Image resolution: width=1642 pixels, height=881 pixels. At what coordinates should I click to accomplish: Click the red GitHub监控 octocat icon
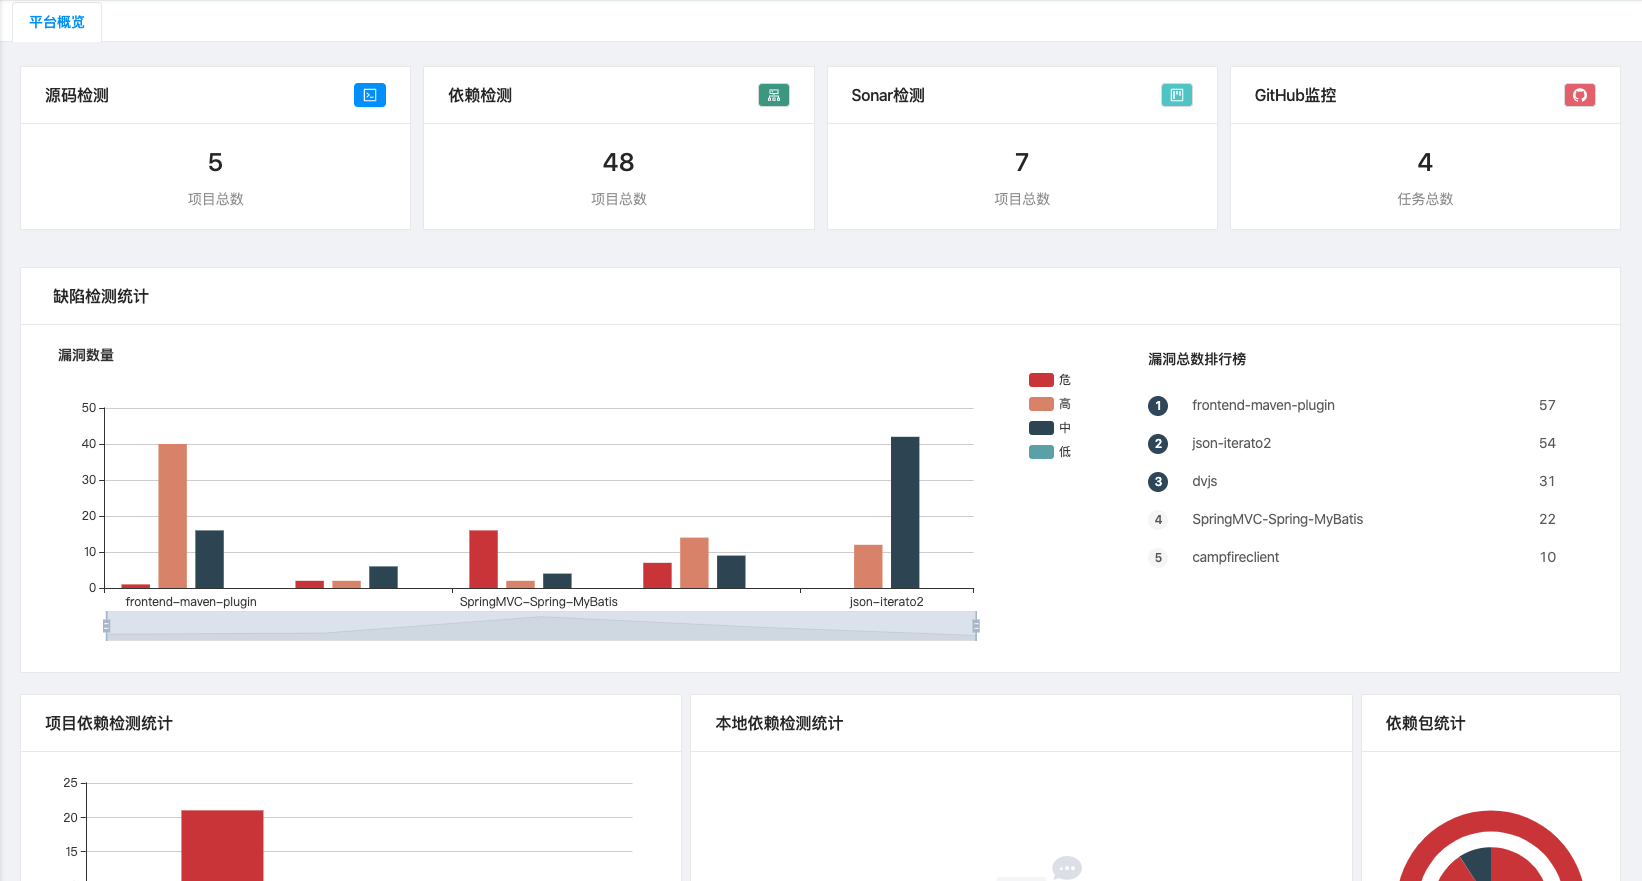(1580, 95)
